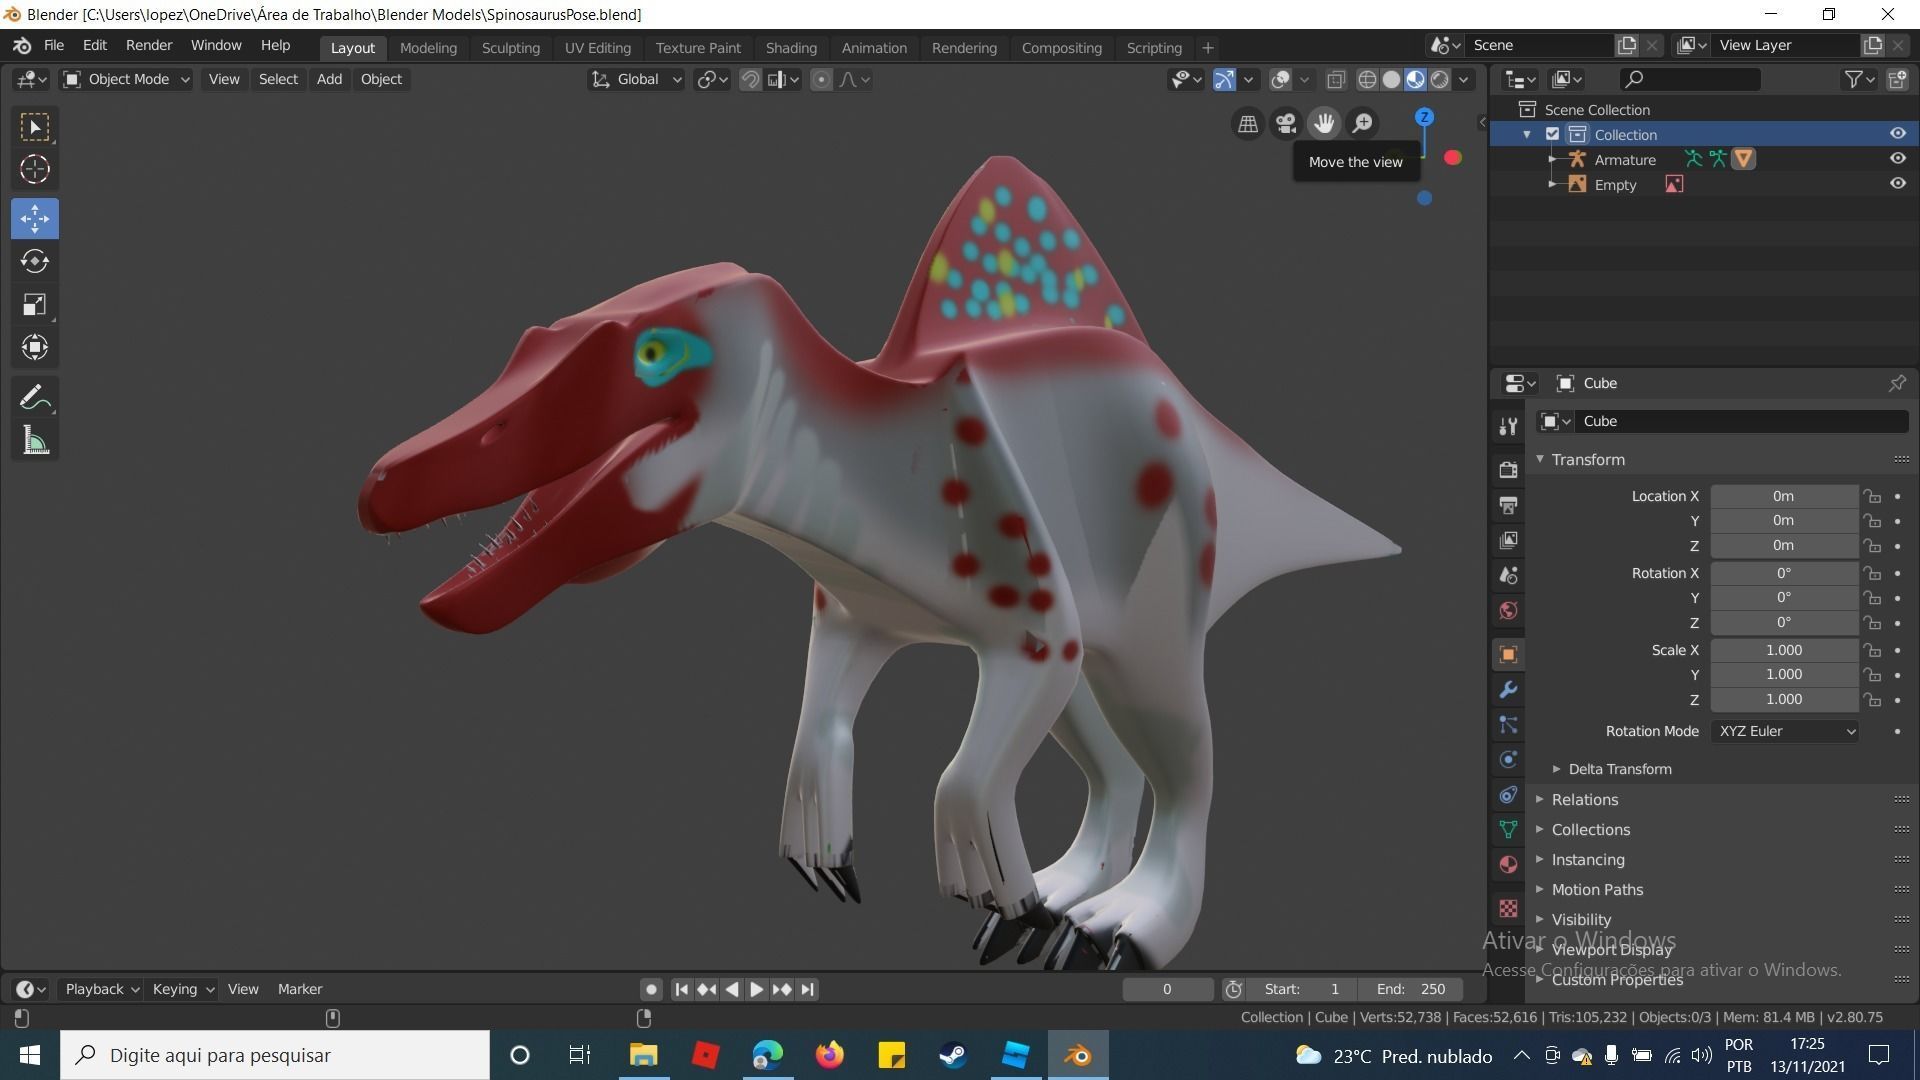Toggle the camera view icon
Image resolution: width=1920 pixels, height=1080 pixels.
[1286, 123]
